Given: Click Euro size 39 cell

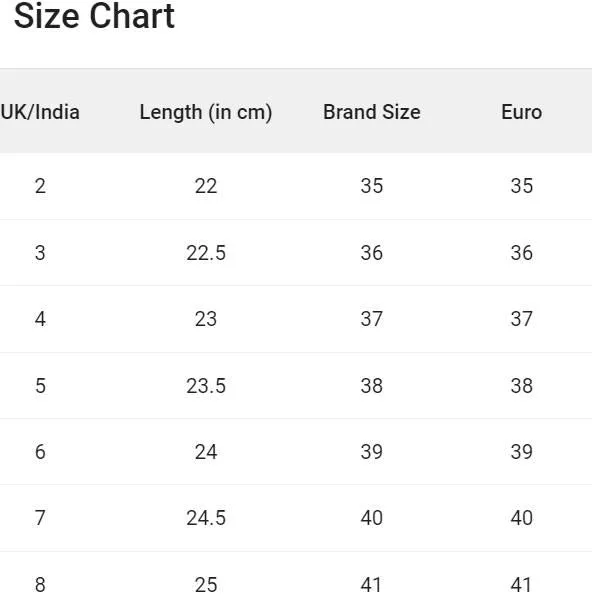Looking at the screenshot, I should pyautogui.click(x=522, y=452).
